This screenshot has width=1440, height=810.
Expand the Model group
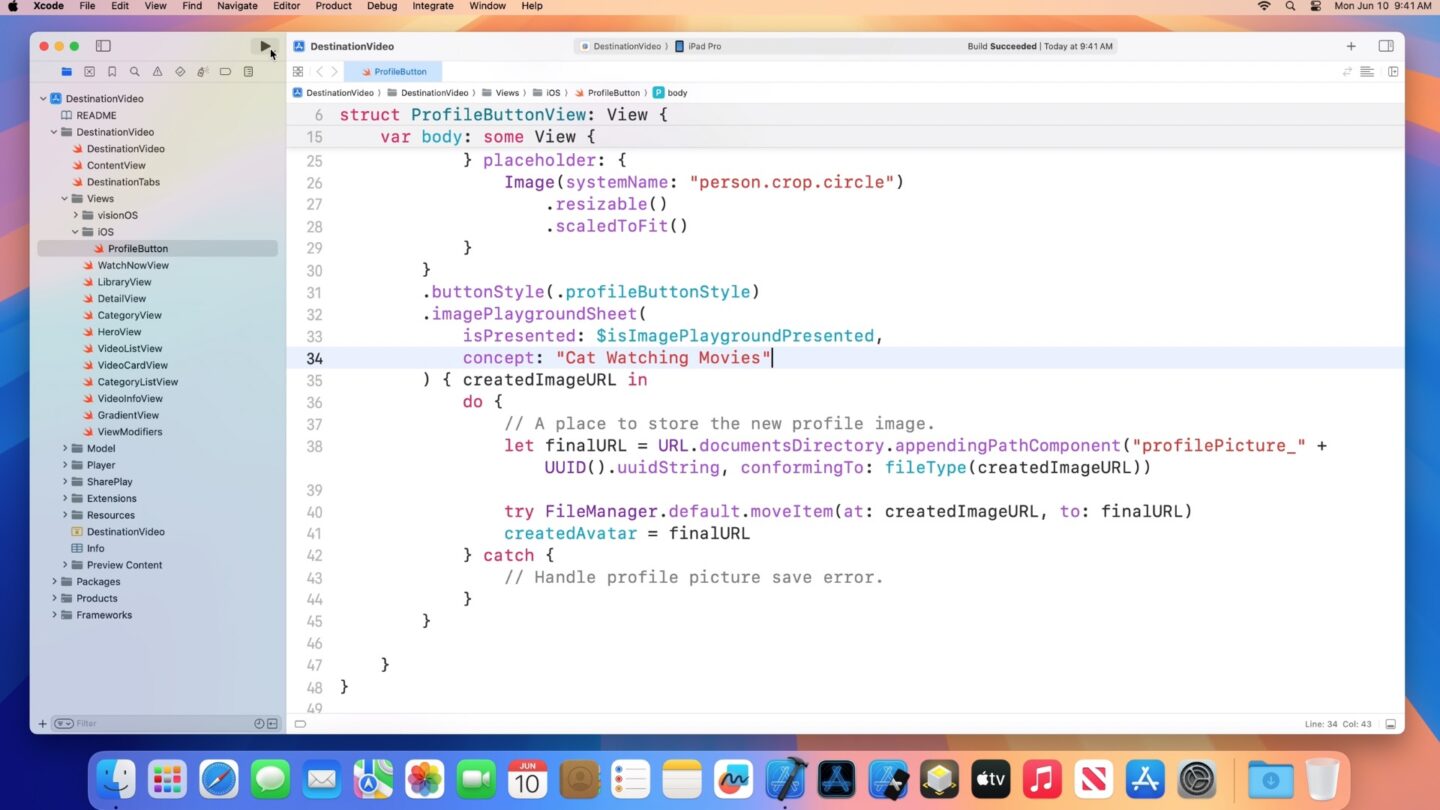click(64, 448)
